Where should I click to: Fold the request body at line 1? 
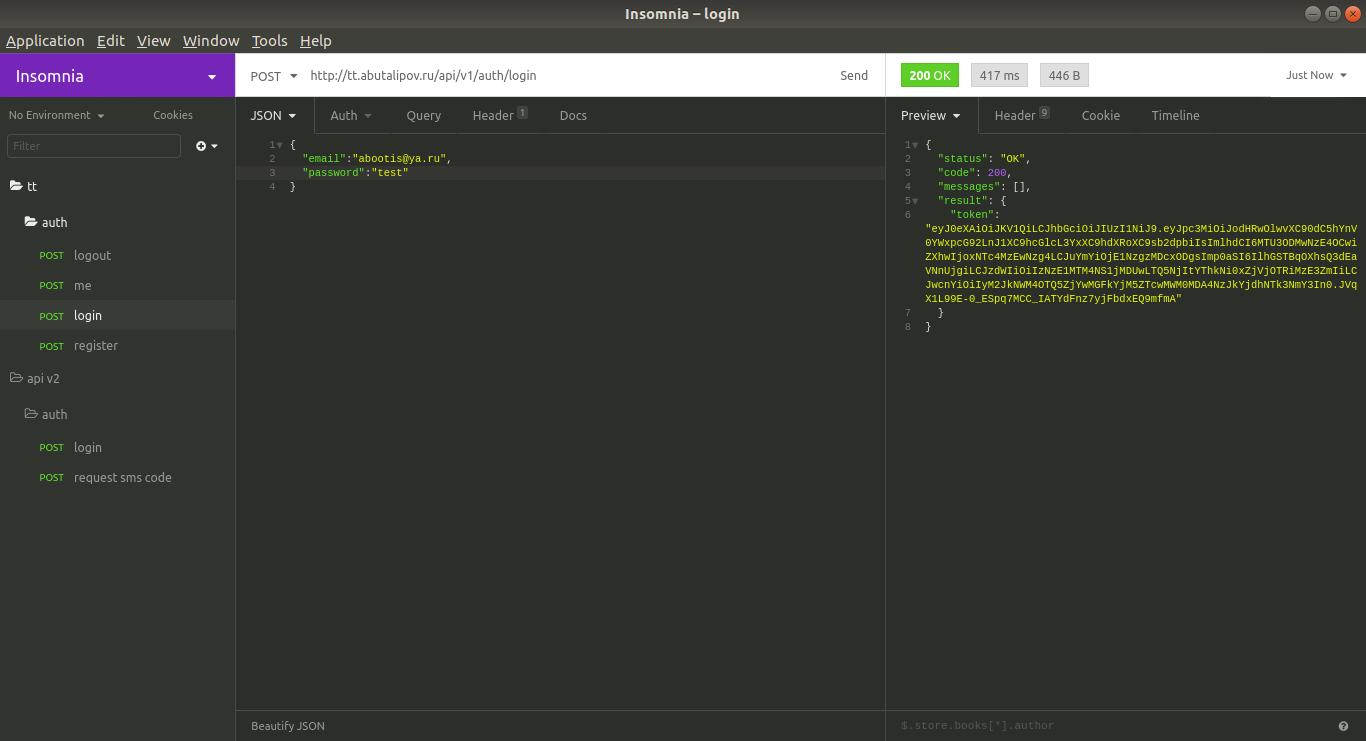(279, 145)
